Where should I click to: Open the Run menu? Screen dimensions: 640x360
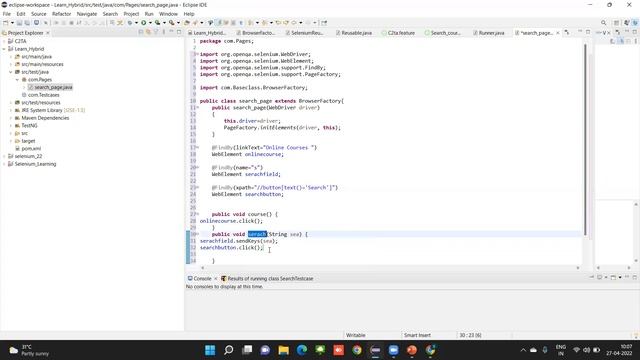pos(149,14)
